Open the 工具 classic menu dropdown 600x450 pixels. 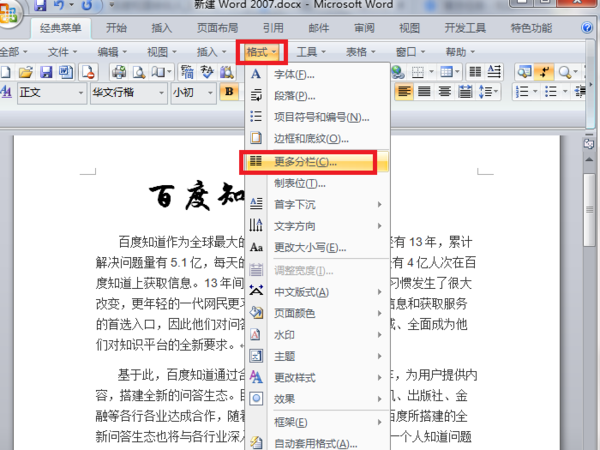point(311,52)
